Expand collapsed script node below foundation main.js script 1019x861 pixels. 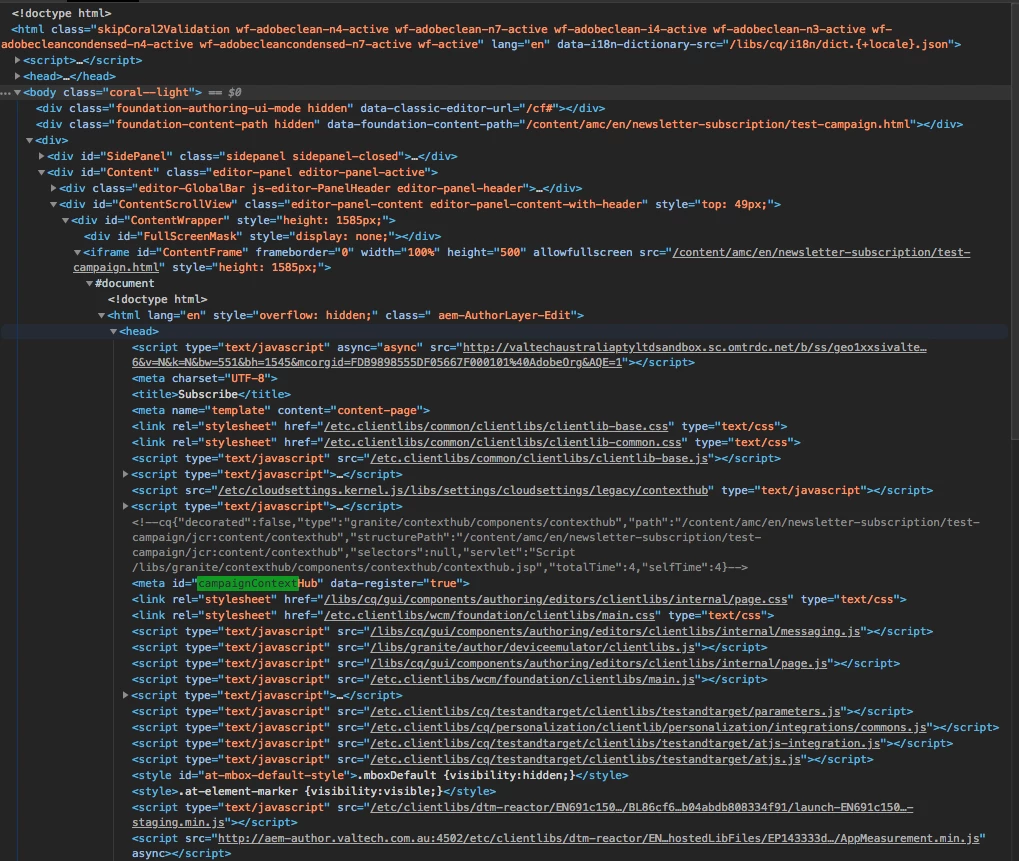125,695
